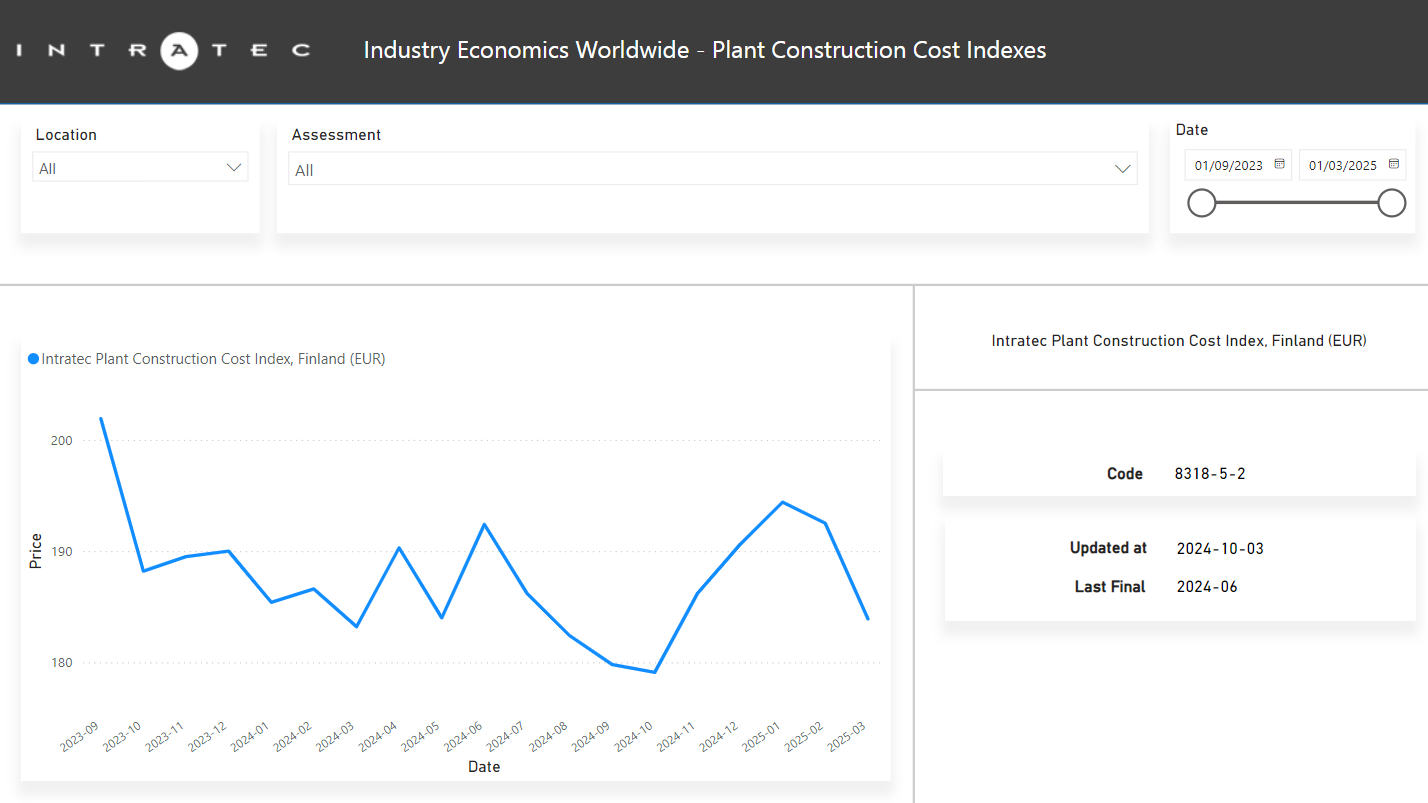Click the Price y-axis title

click(36, 551)
